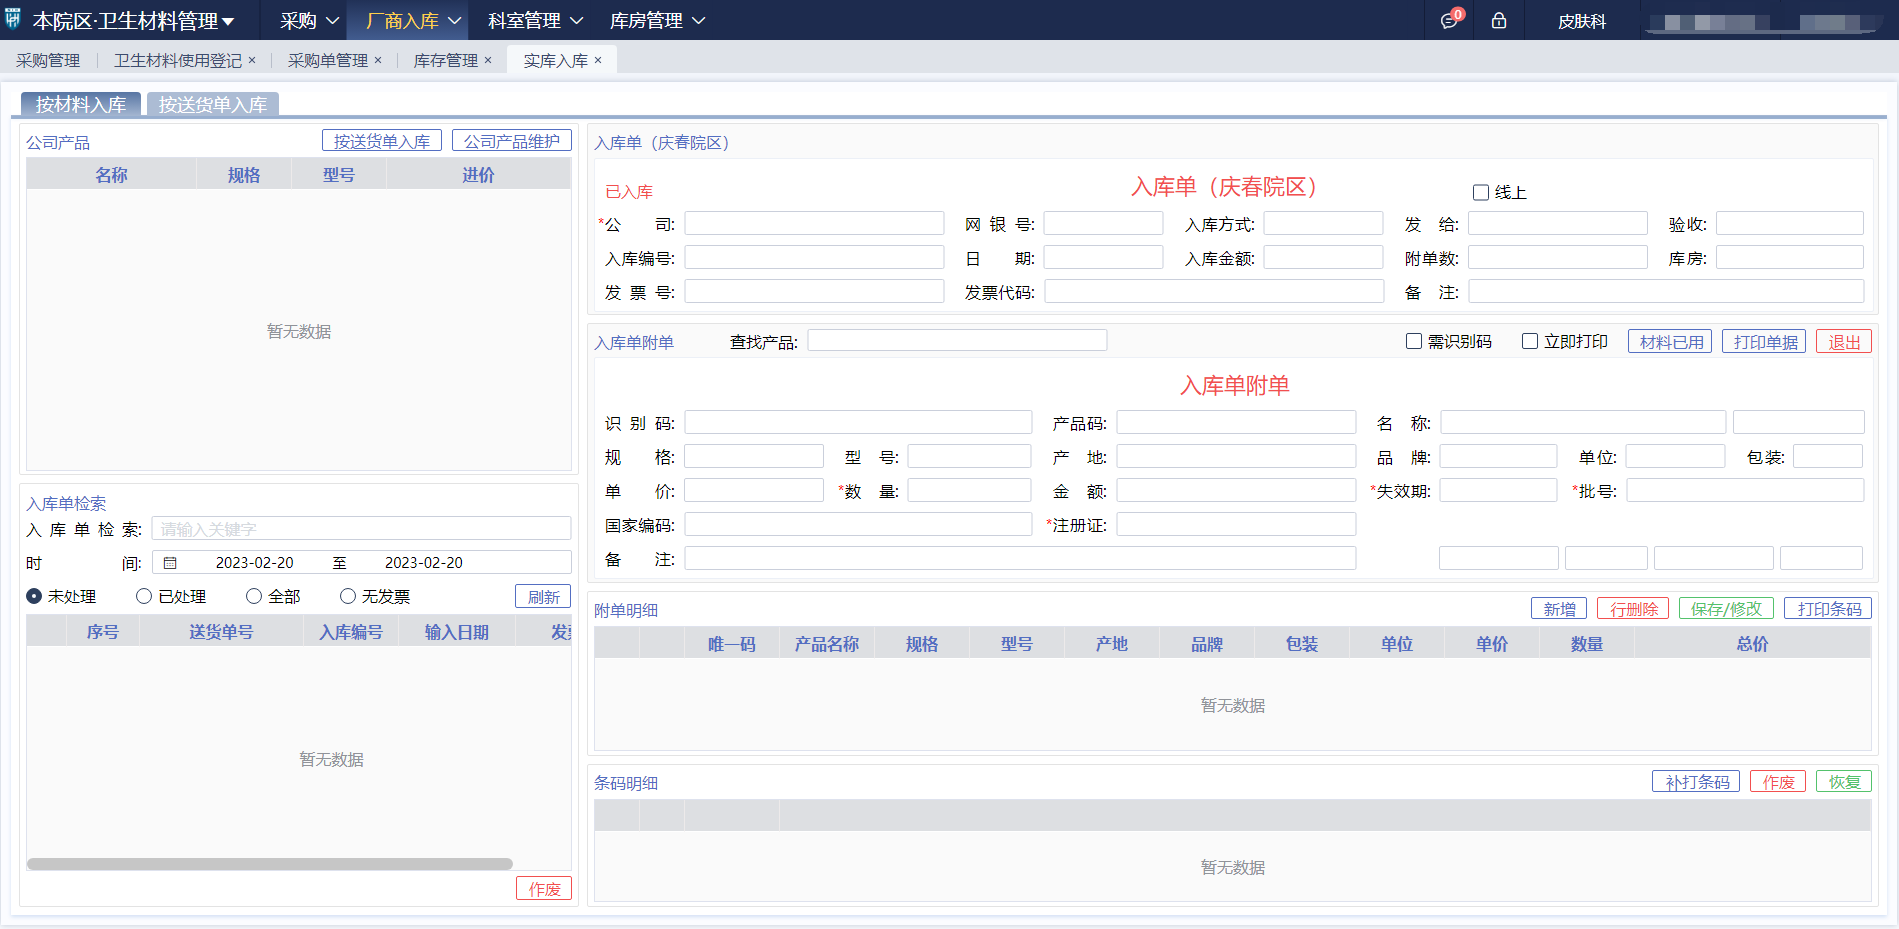1899x929 pixels.
Task: Focus the 识别码 input field
Action: (858, 422)
